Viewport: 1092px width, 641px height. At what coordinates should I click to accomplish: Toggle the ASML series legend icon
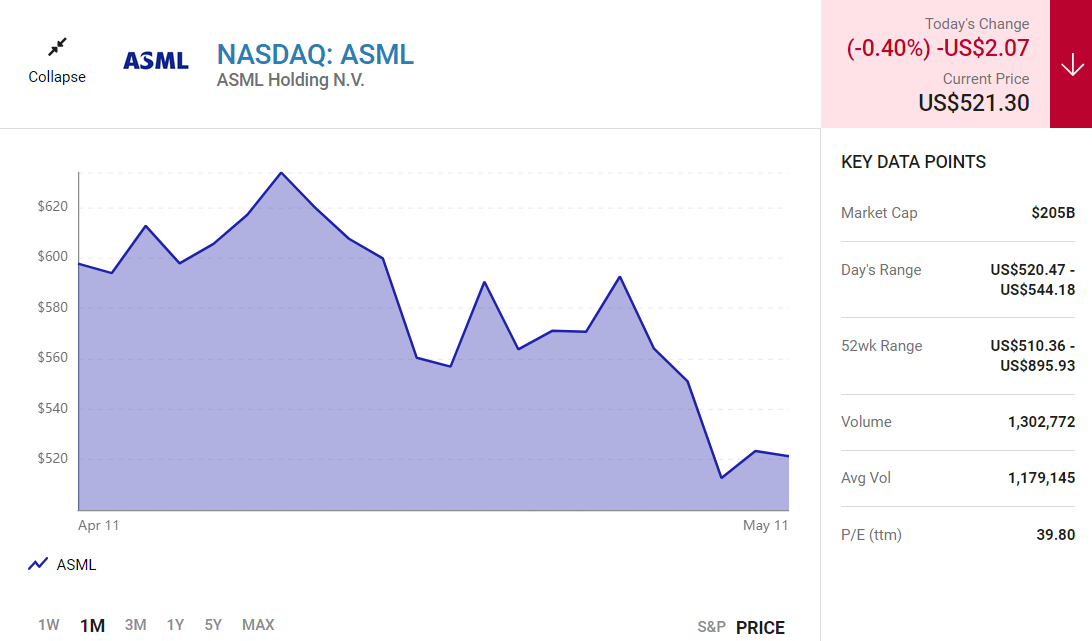pos(38,564)
